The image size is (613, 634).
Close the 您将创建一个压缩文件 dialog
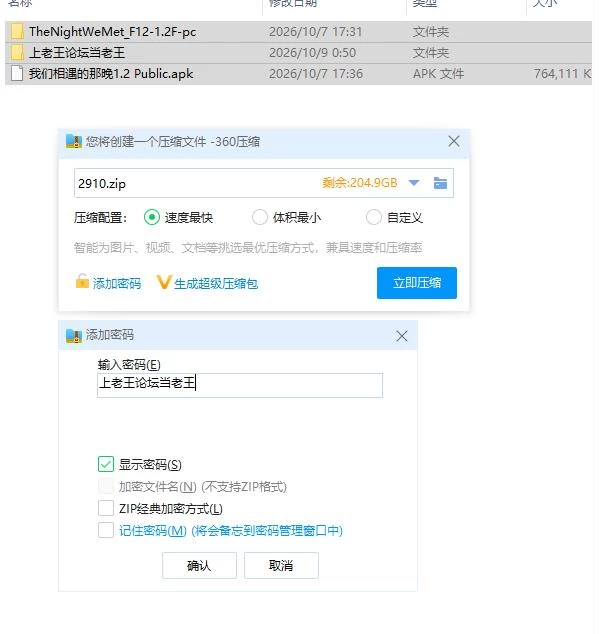pos(454,142)
